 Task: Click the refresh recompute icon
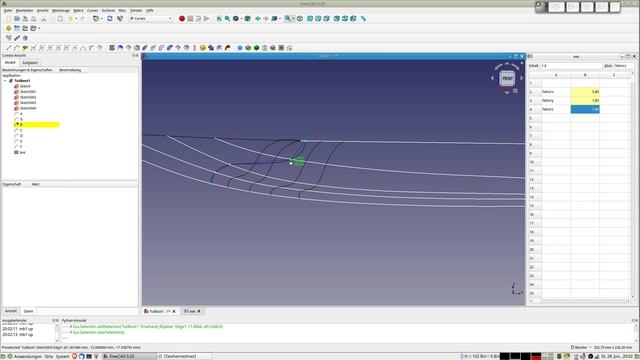(x=110, y=18)
